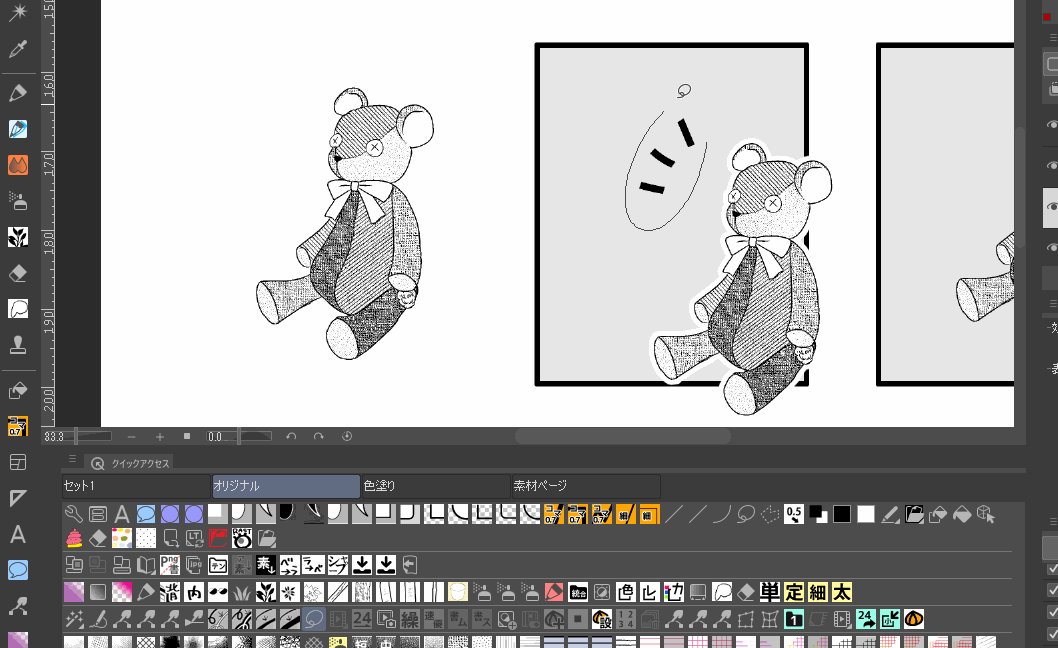The width and height of the screenshot is (1058, 648).
Task: Select the airbrush tool in left toolbar
Action: (x=18, y=200)
